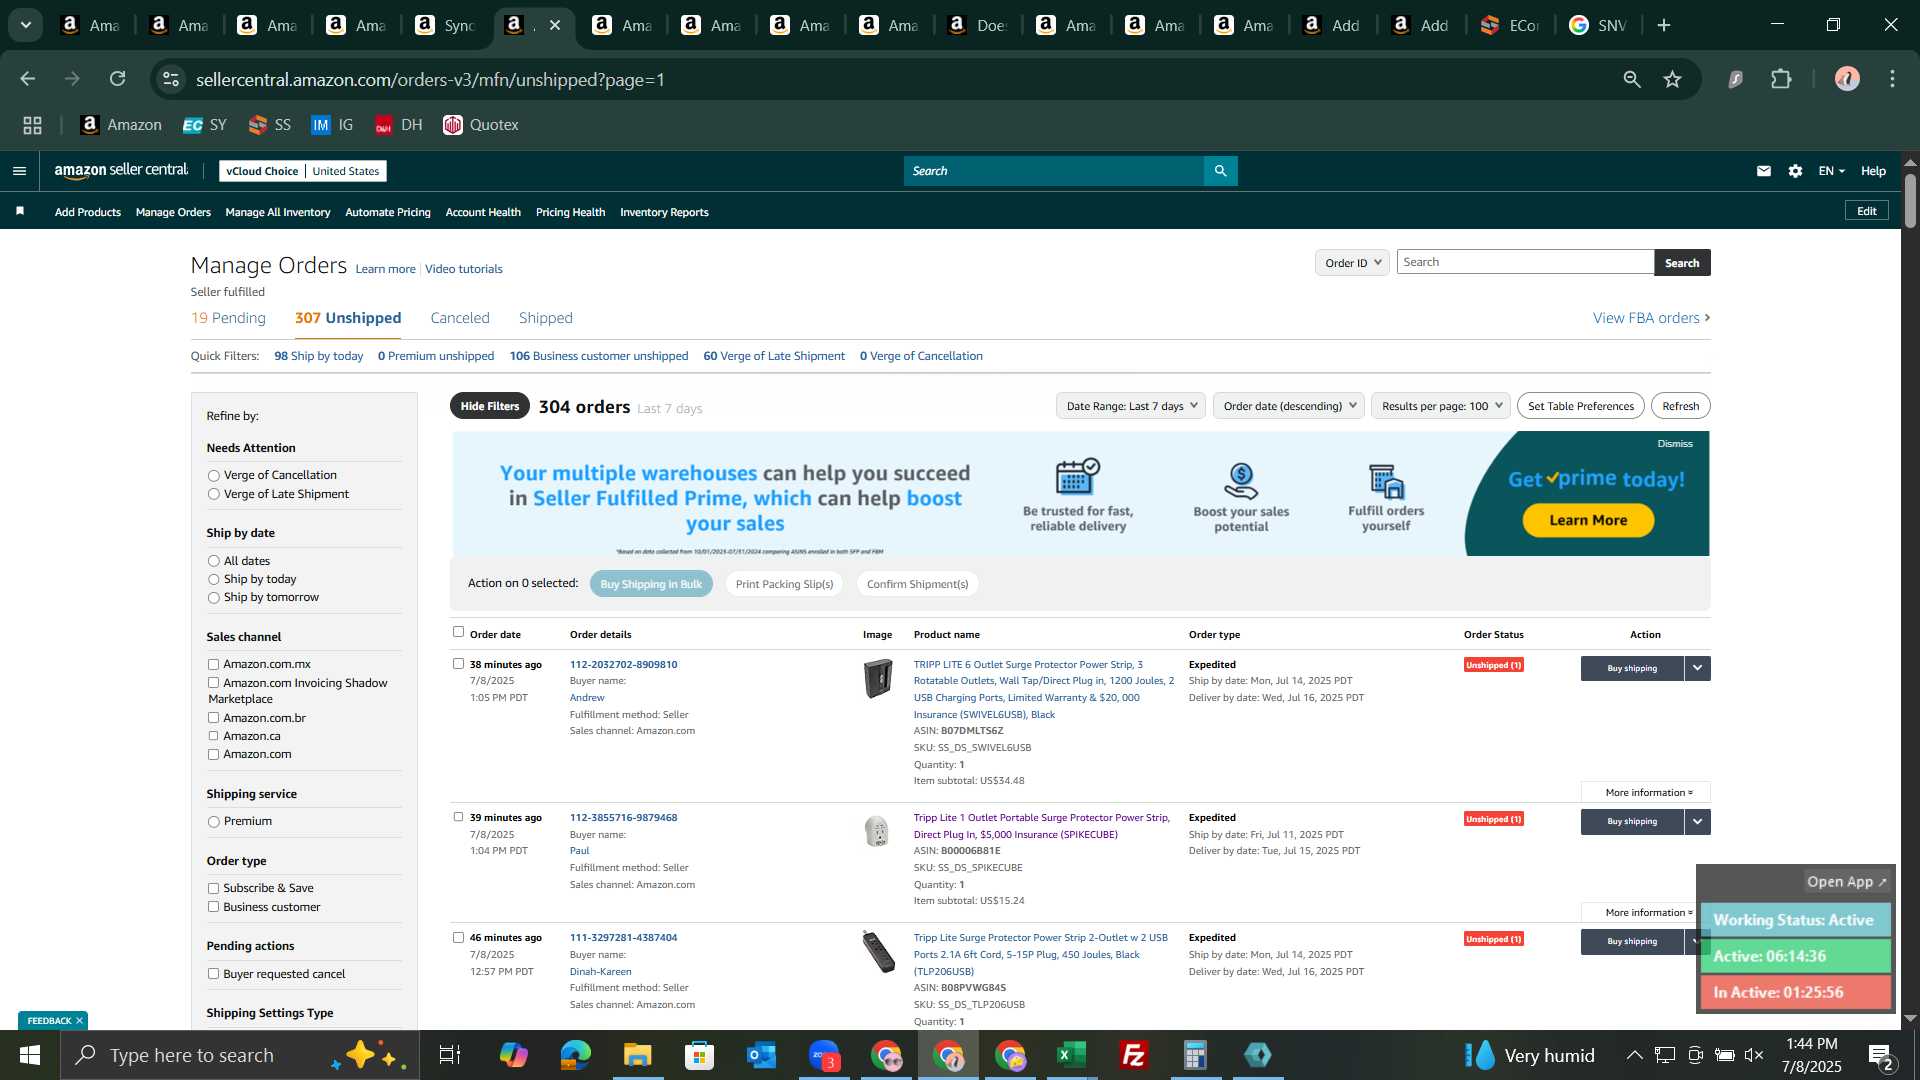Bookmark this page with the star icon
1920x1080 pixels.
pos(1673,79)
